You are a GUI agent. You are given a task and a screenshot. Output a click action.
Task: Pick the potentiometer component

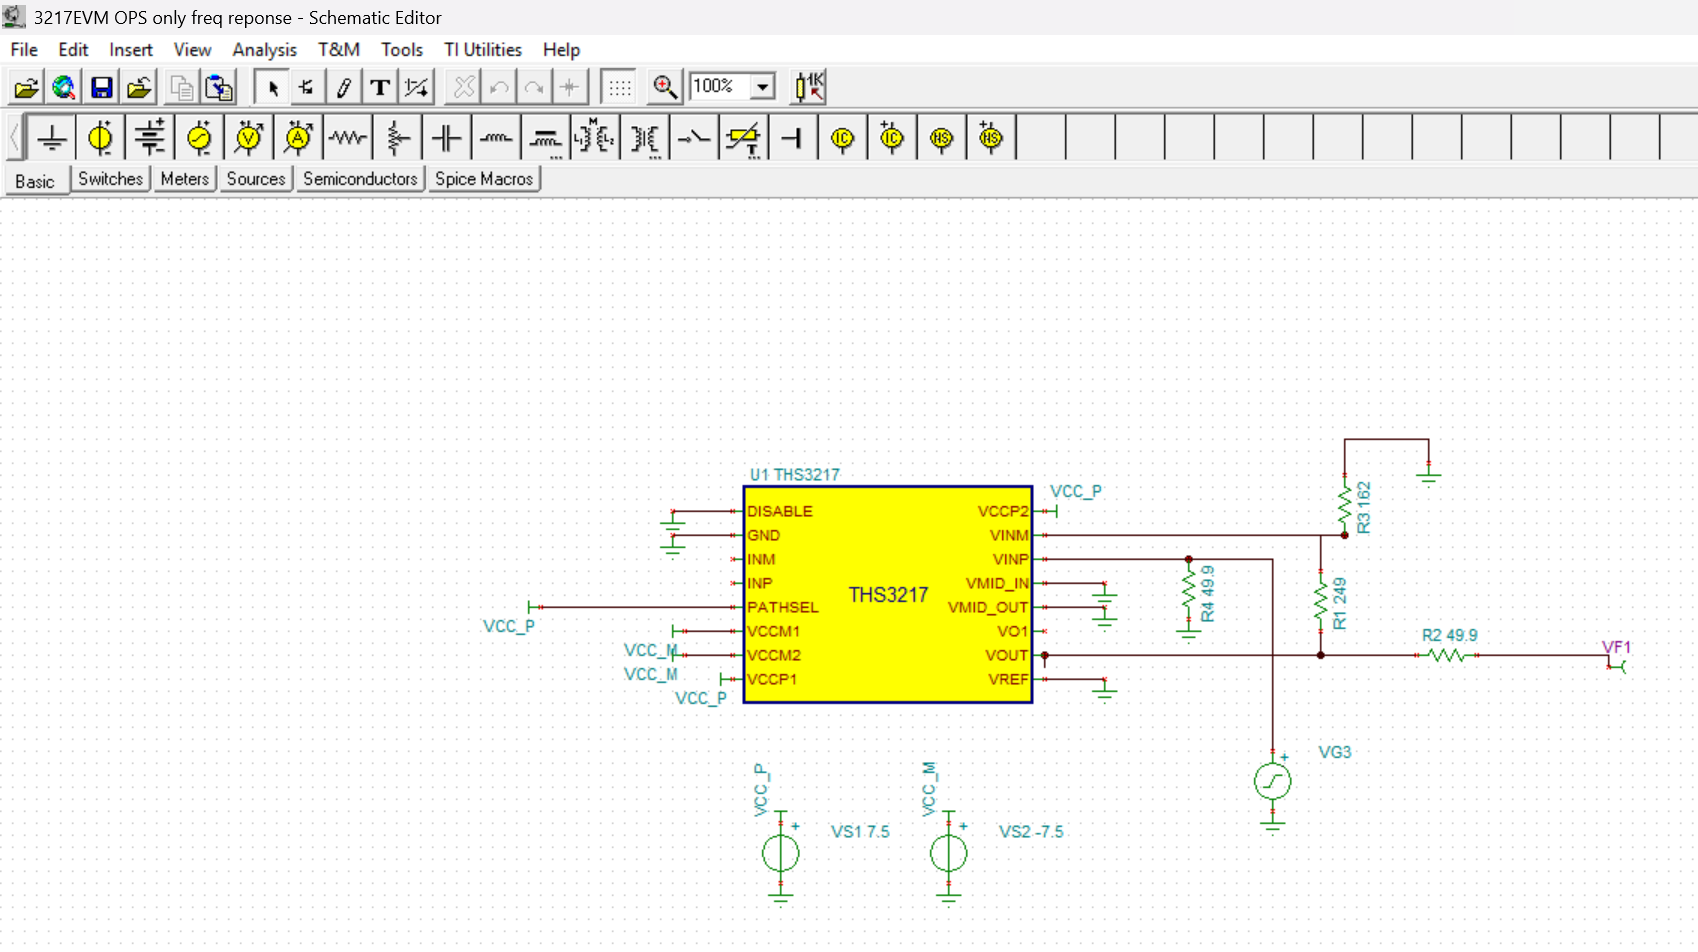(398, 138)
